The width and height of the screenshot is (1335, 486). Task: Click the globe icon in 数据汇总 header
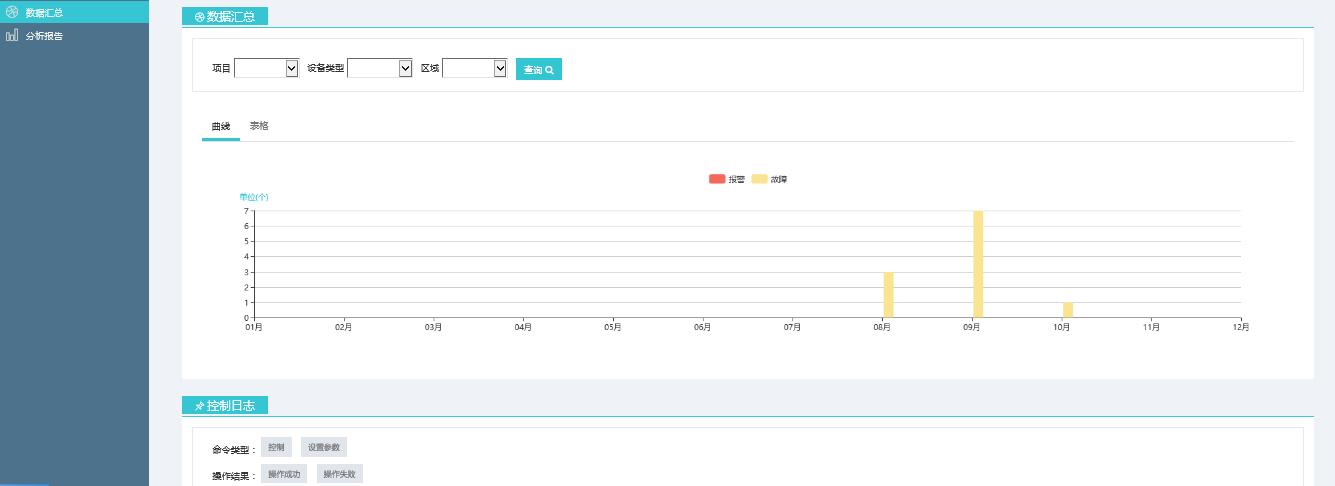199,16
